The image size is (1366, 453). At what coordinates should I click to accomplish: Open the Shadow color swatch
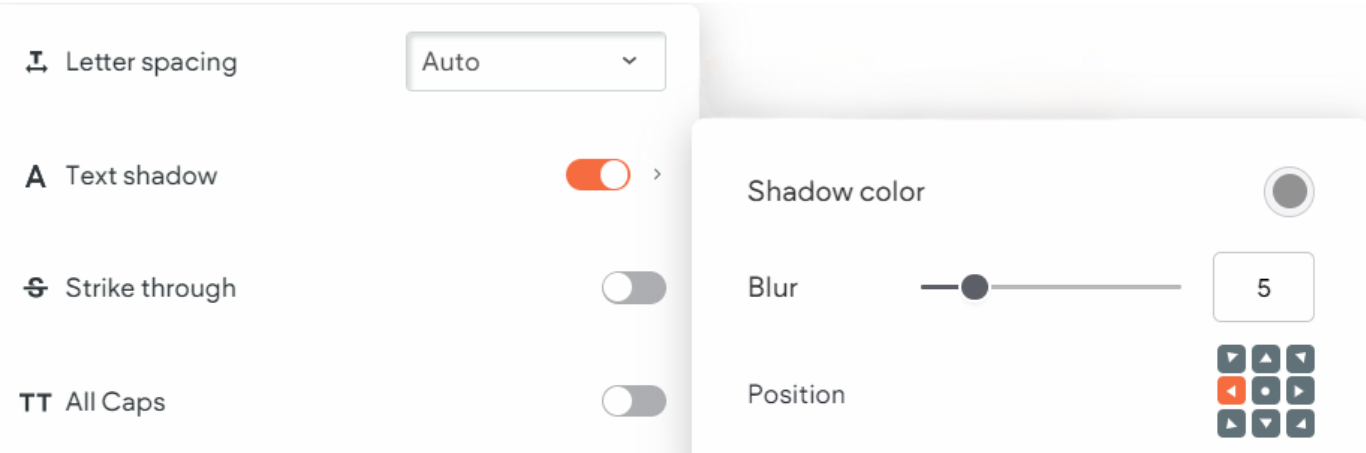click(1289, 192)
